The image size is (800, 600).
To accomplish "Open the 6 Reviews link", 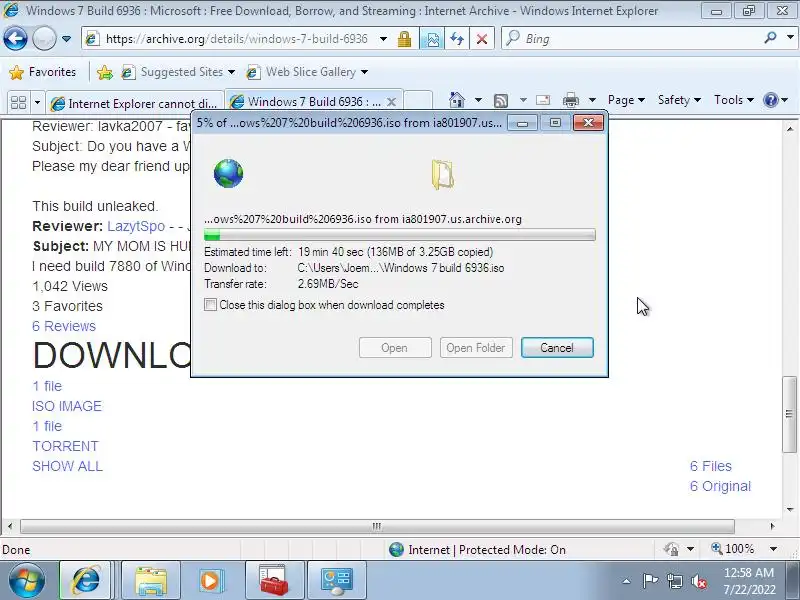I will click(64, 326).
